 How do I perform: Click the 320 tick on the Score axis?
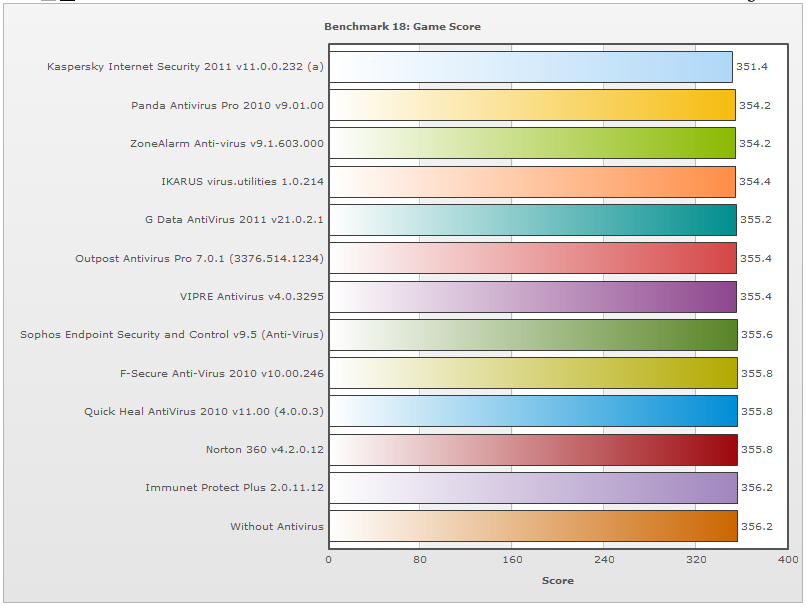696,560
